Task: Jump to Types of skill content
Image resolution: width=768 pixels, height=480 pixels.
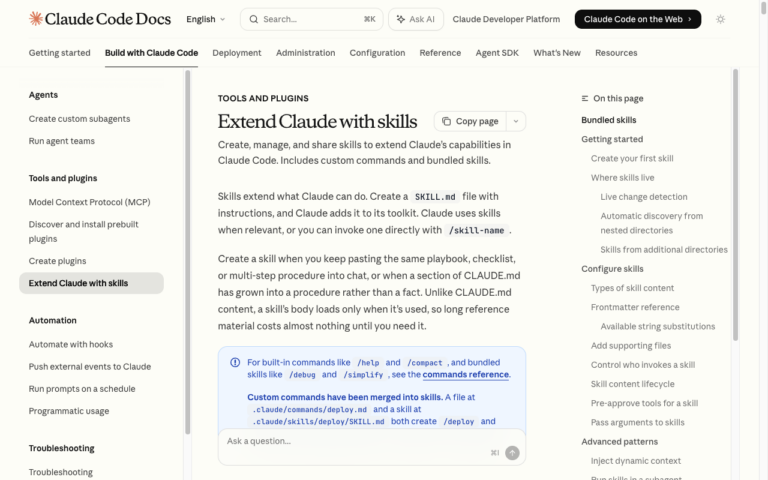Action: point(632,288)
